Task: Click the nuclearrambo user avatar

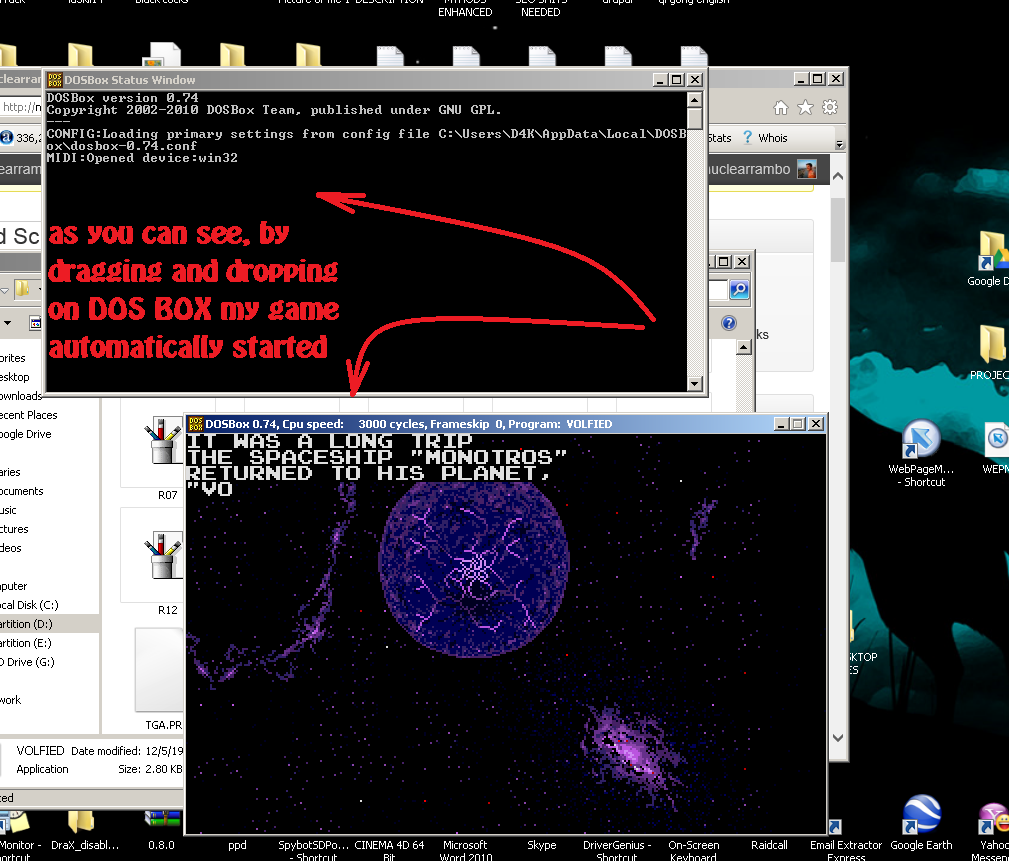Action: [806, 170]
